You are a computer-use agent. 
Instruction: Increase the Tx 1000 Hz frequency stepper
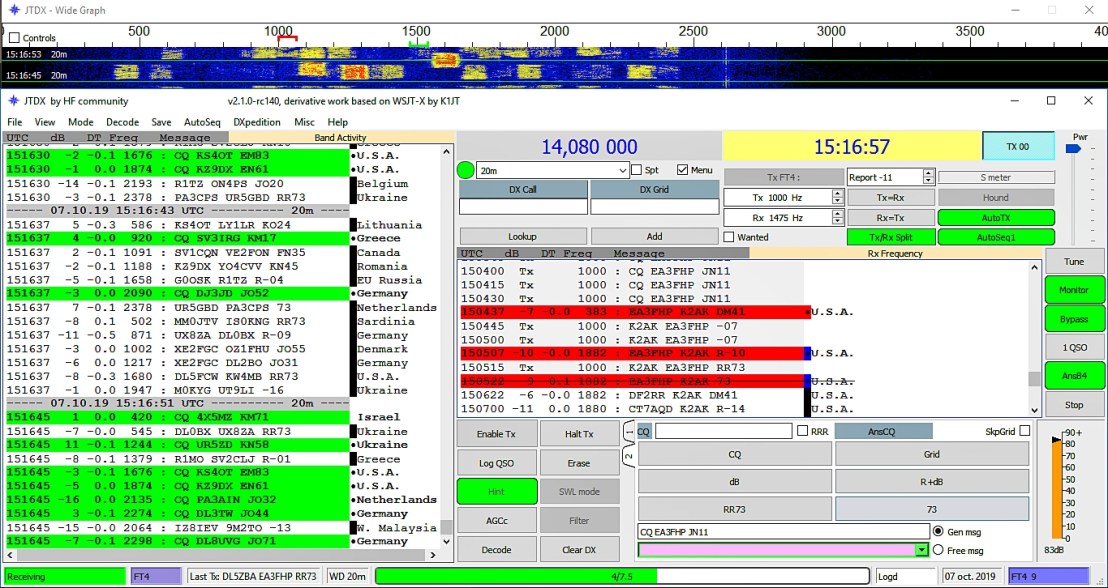[837, 194]
